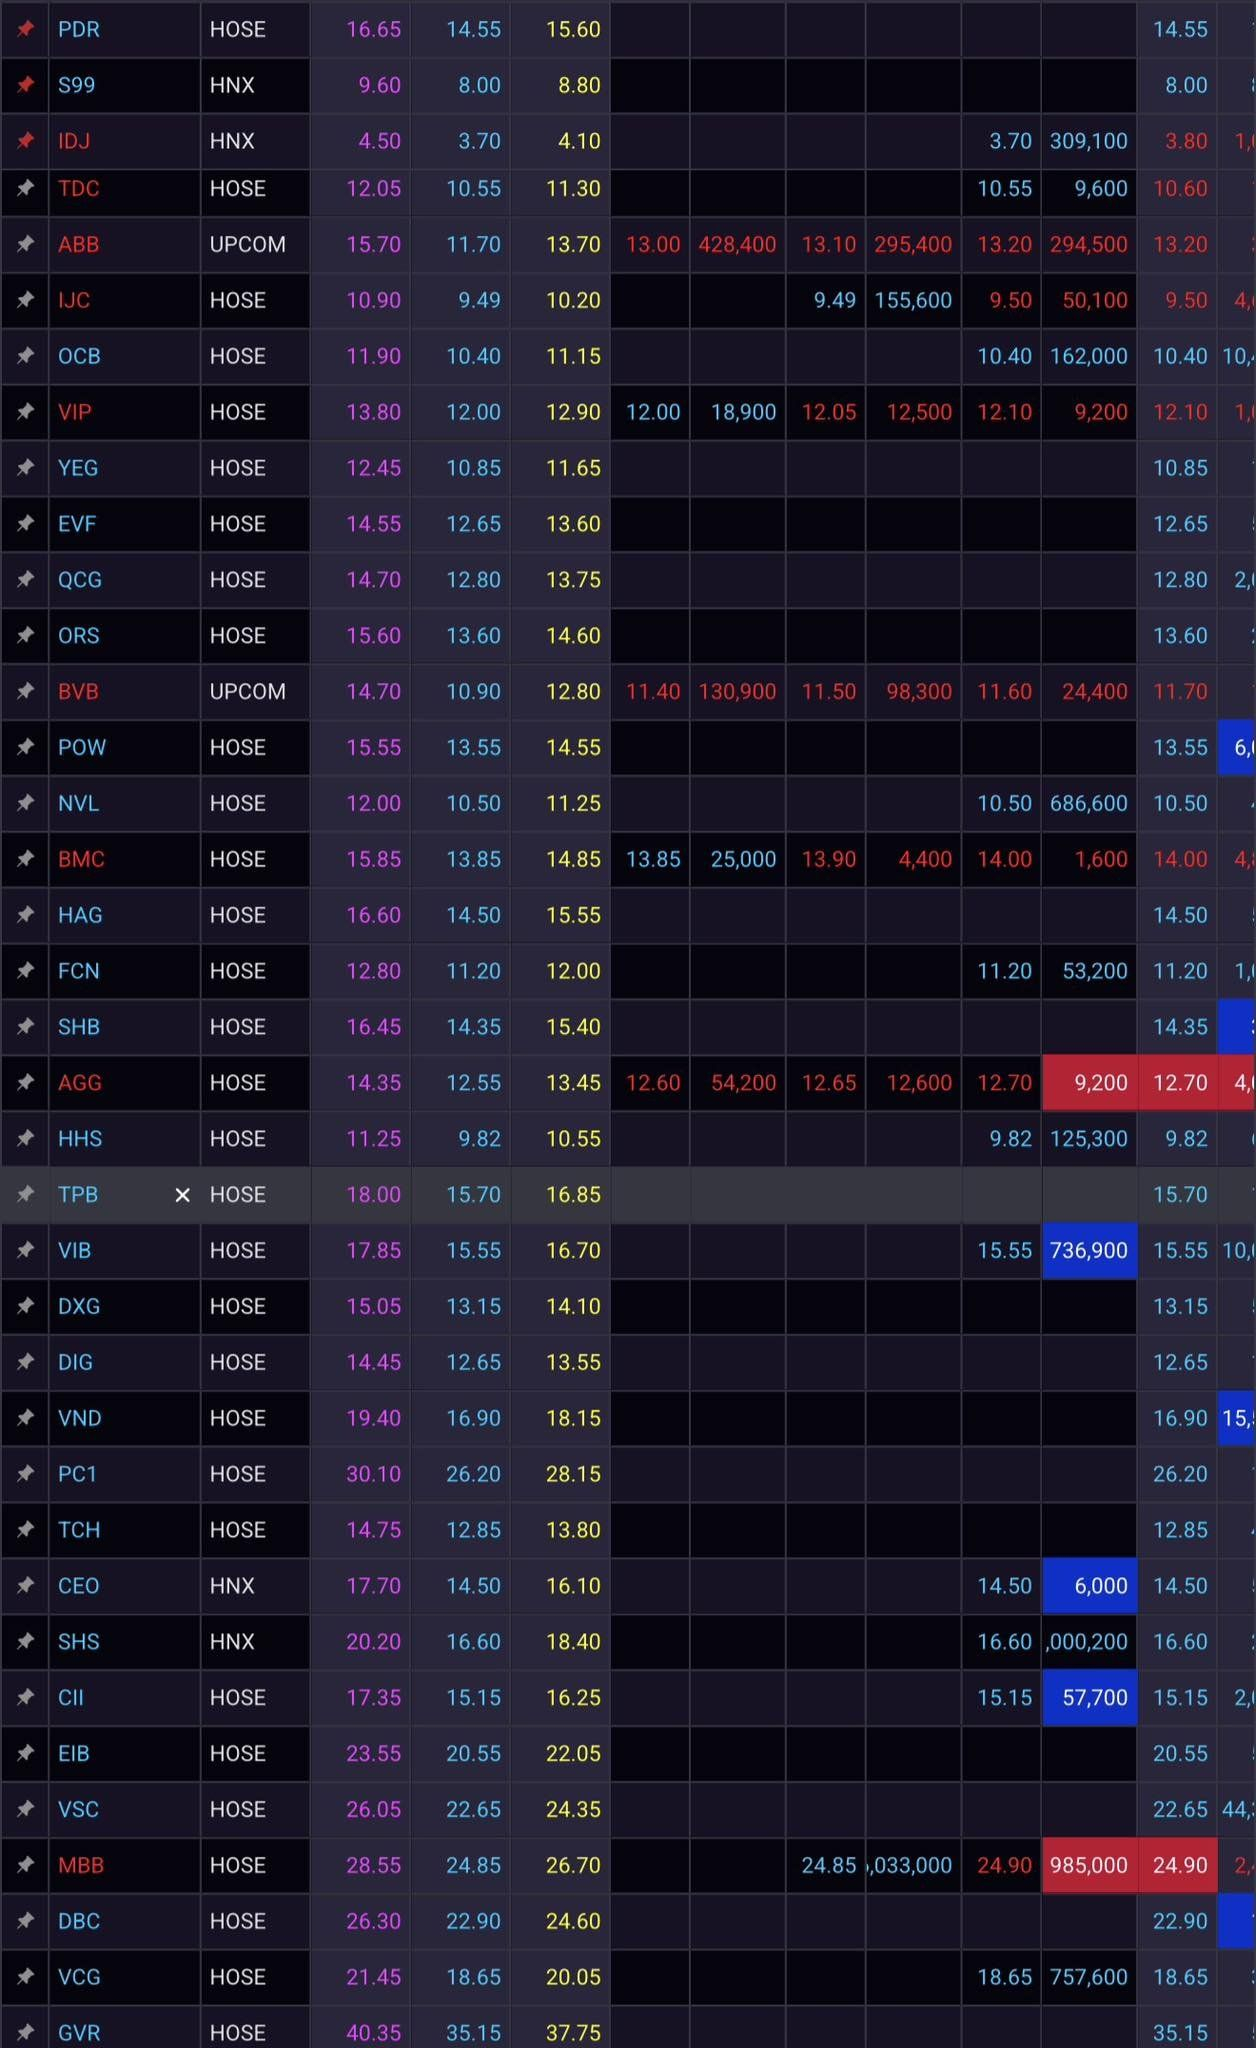Select the DXG ticker
Image resolution: width=1256 pixels, height=2048 pixels.
(x=79, y=1306)
